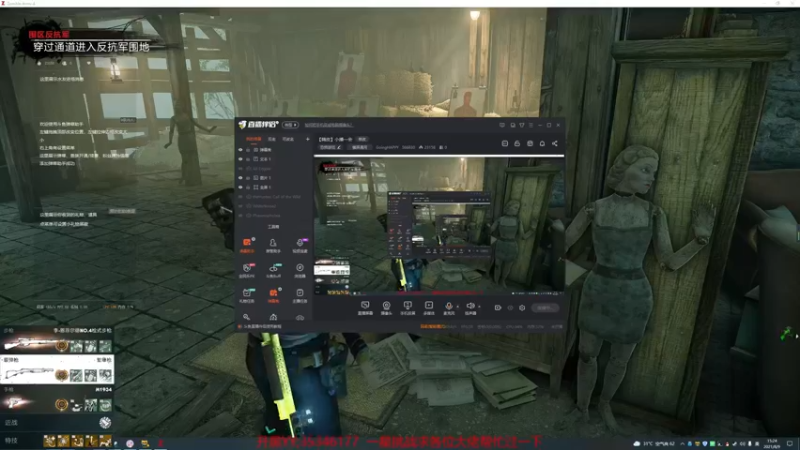Select 'theHunter: Call of the Wild' source row
The image size is (800, 450).
coord(273,196)
